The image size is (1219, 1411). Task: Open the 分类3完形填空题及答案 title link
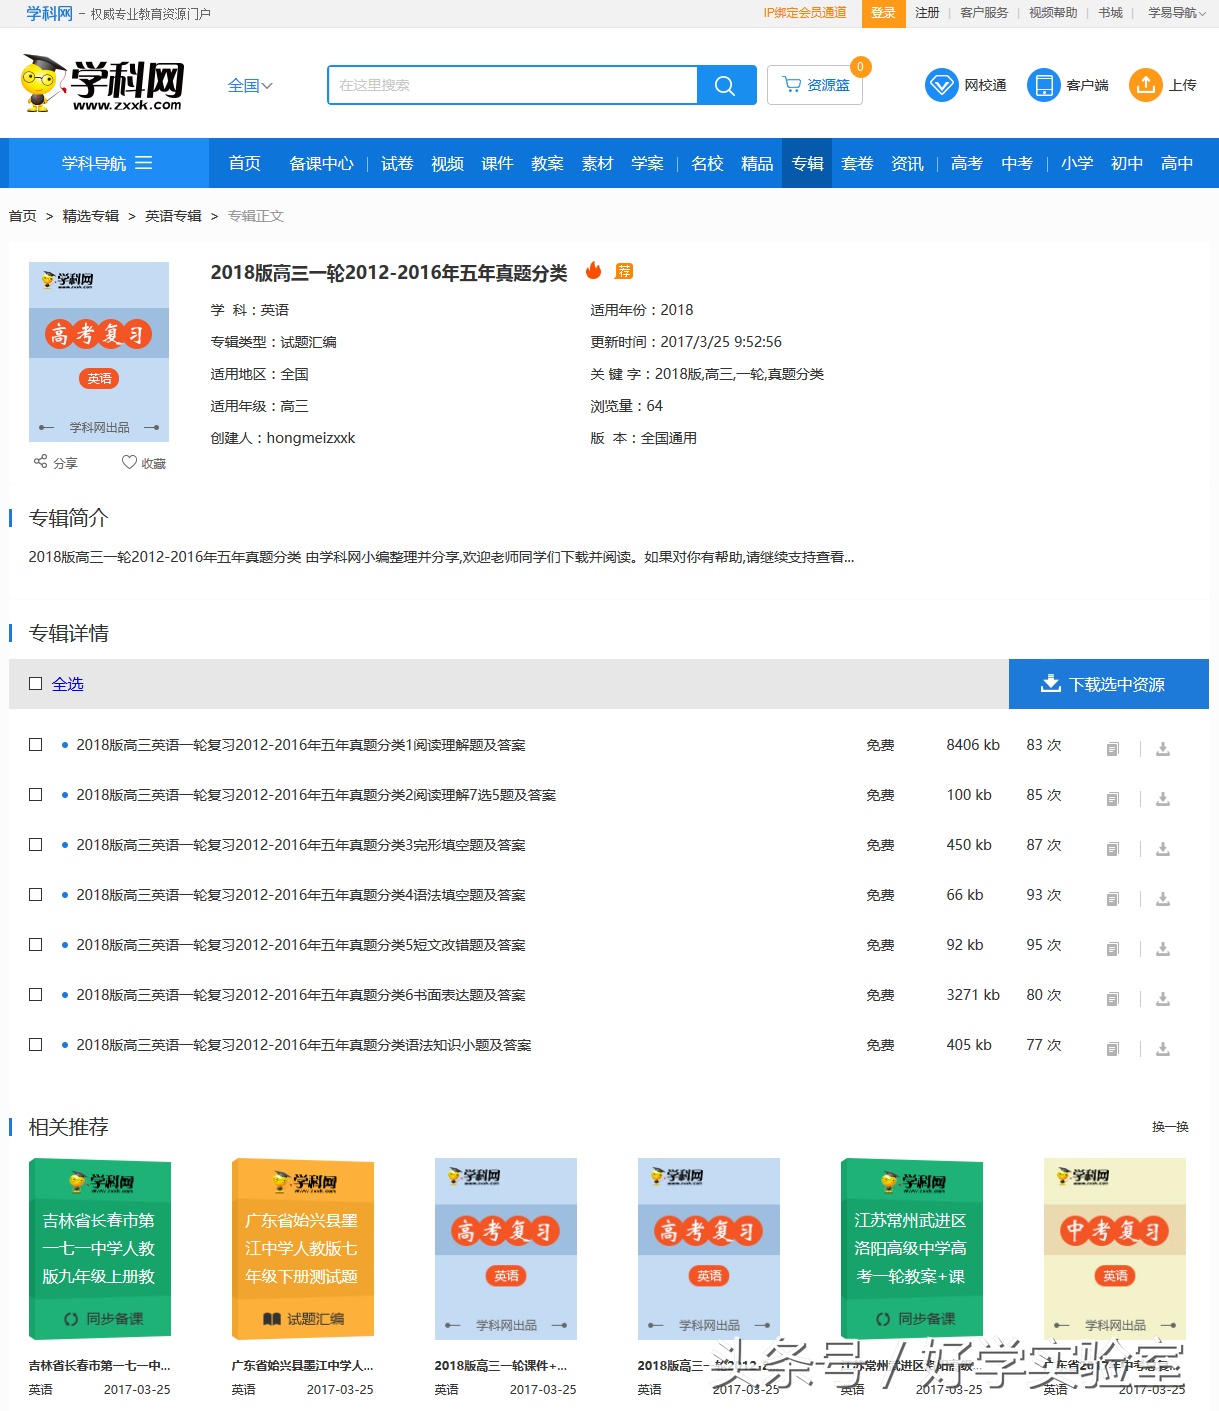[x=301, y=845]
